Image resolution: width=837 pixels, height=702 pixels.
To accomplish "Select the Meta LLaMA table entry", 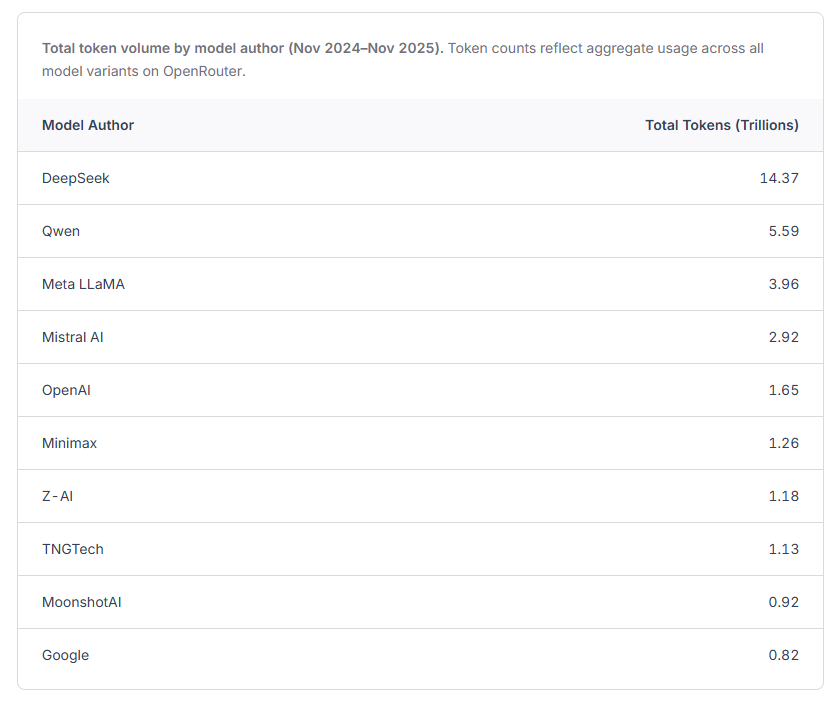I will pos(83,284).
